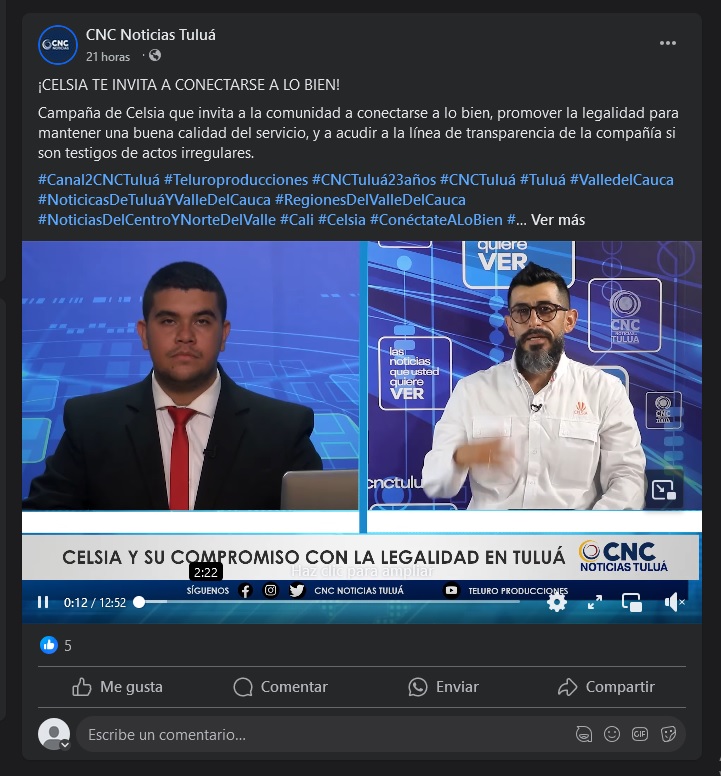The height and width of the screenshot is (776, 721).
Task: Open video settings gear
Action: tap(557, 602)
